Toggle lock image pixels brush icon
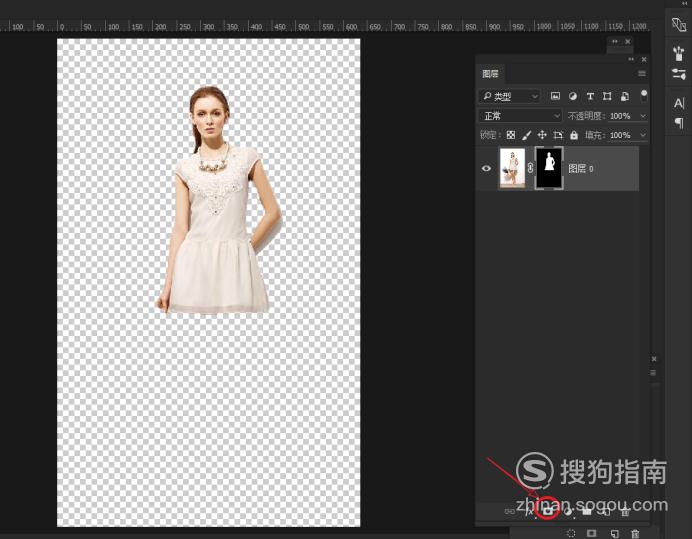Image resolution: width=692 pixels, height=539 pixels. [526, 135]
